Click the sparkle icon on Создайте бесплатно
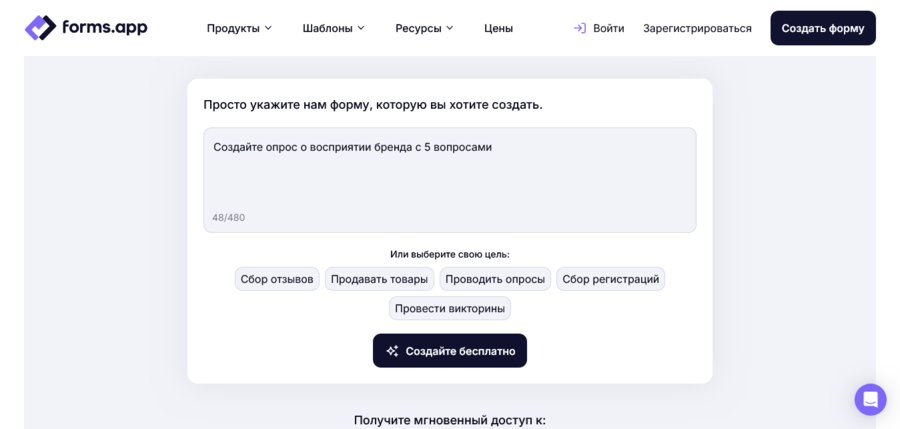This screenshot has width=900, height=429. pos(392,351)
